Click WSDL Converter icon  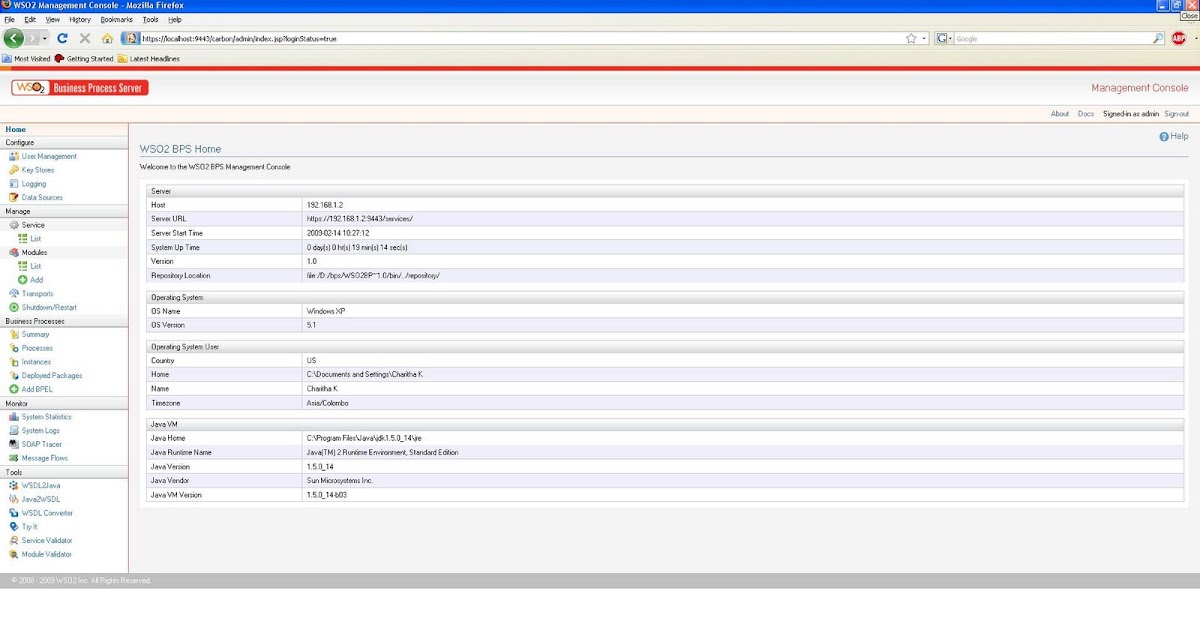(x=13, y=513)
